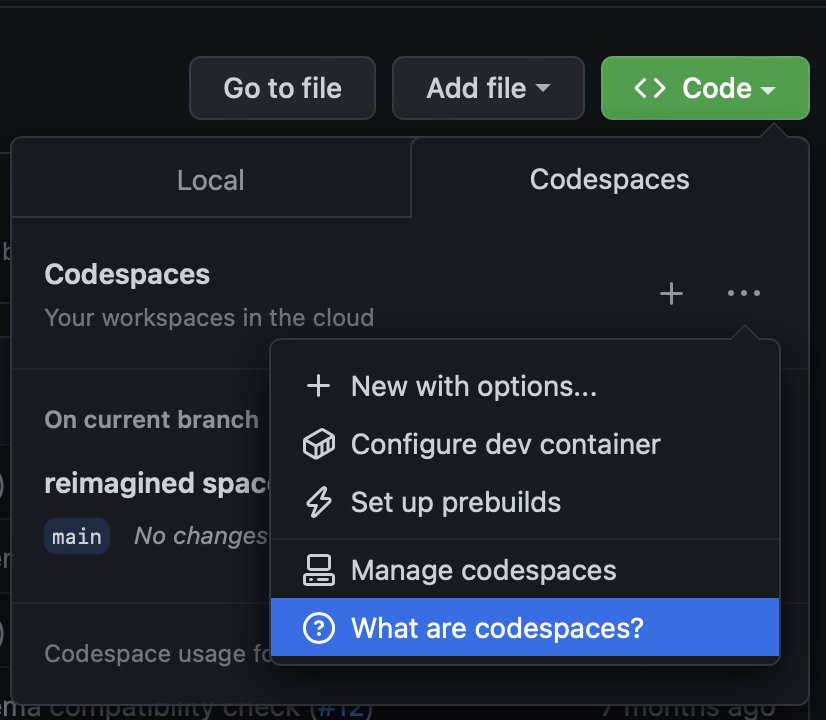Create a codespace with the plus icon
826x720 pixels.
671,293
